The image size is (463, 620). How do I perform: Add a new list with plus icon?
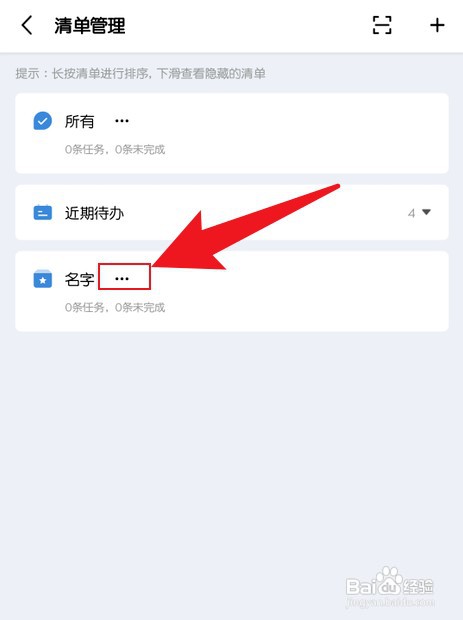click(437, 25)
